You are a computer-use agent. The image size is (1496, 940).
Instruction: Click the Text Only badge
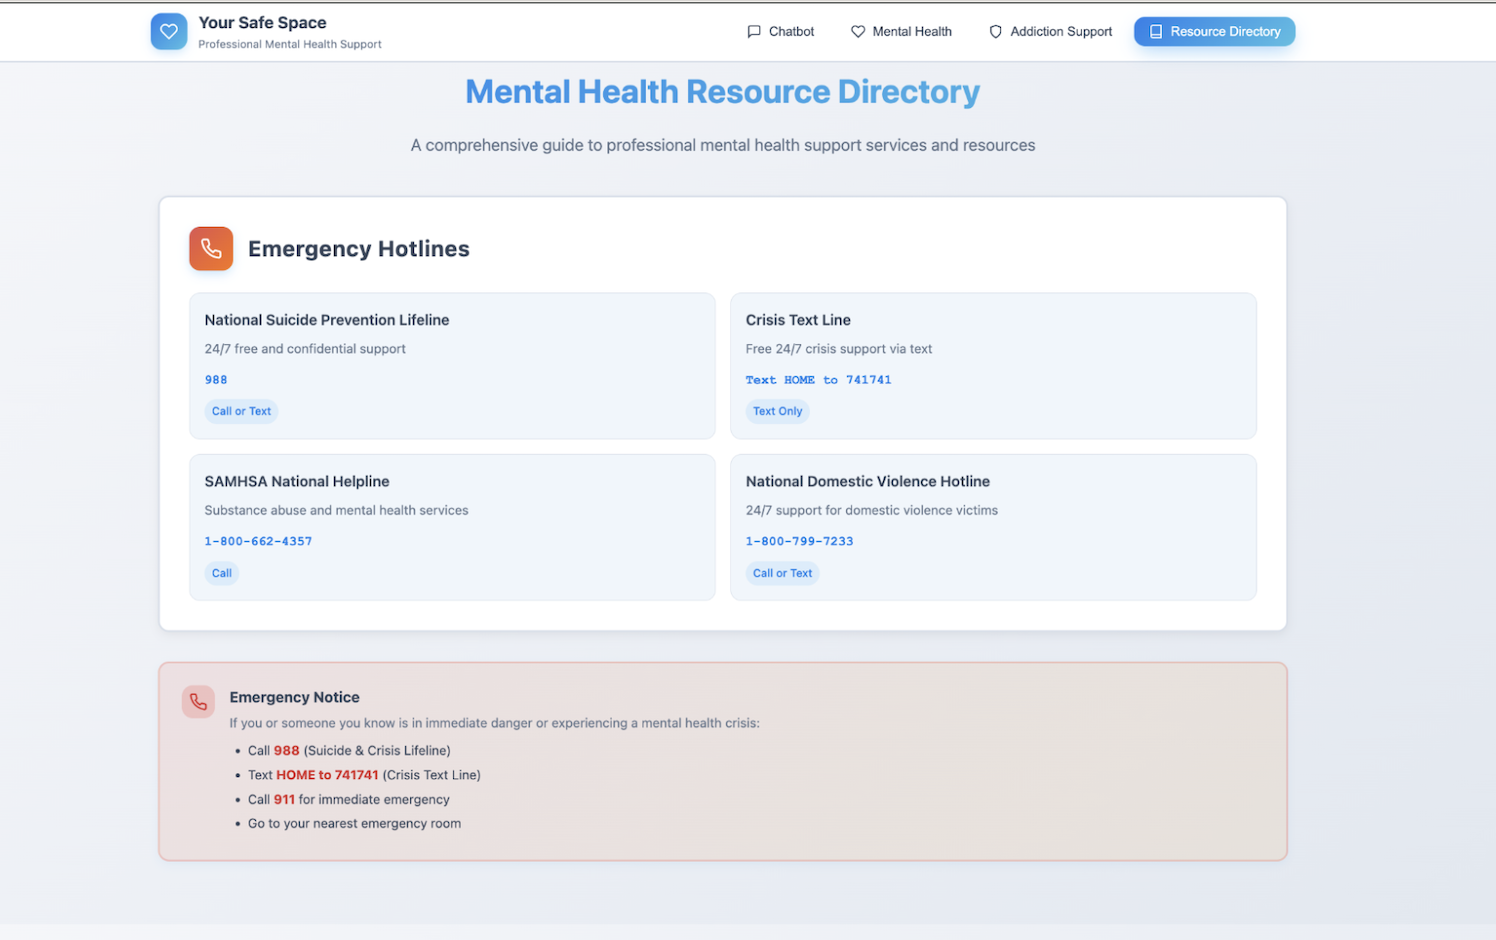pos(777,411)
